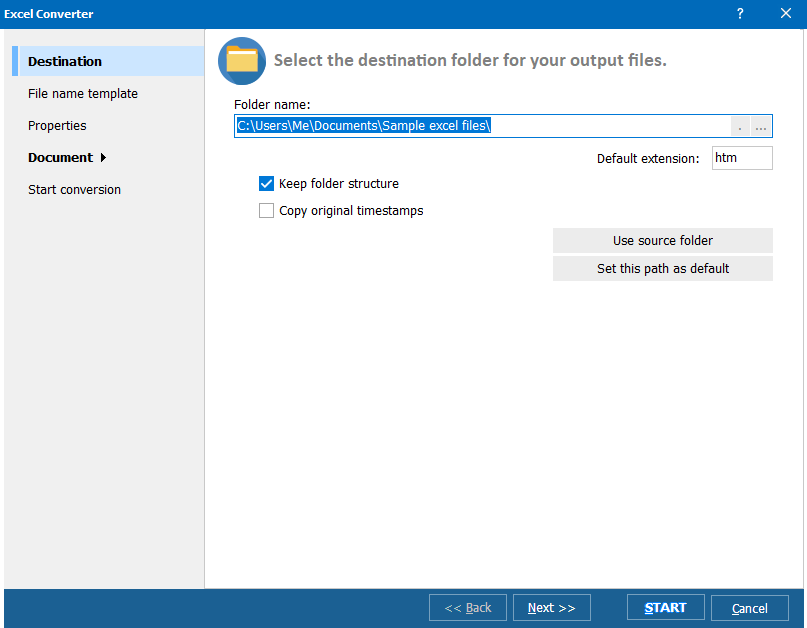Click the yellow folder icon in the header
Screen dimensions: 807x628
tap(241, 60)
